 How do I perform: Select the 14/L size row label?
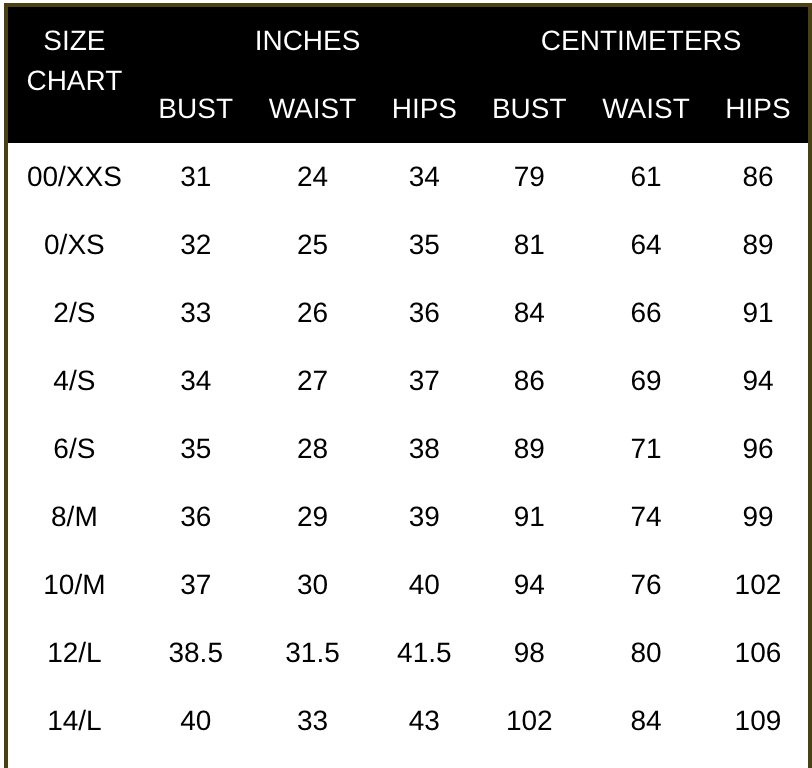pos(74,721)
